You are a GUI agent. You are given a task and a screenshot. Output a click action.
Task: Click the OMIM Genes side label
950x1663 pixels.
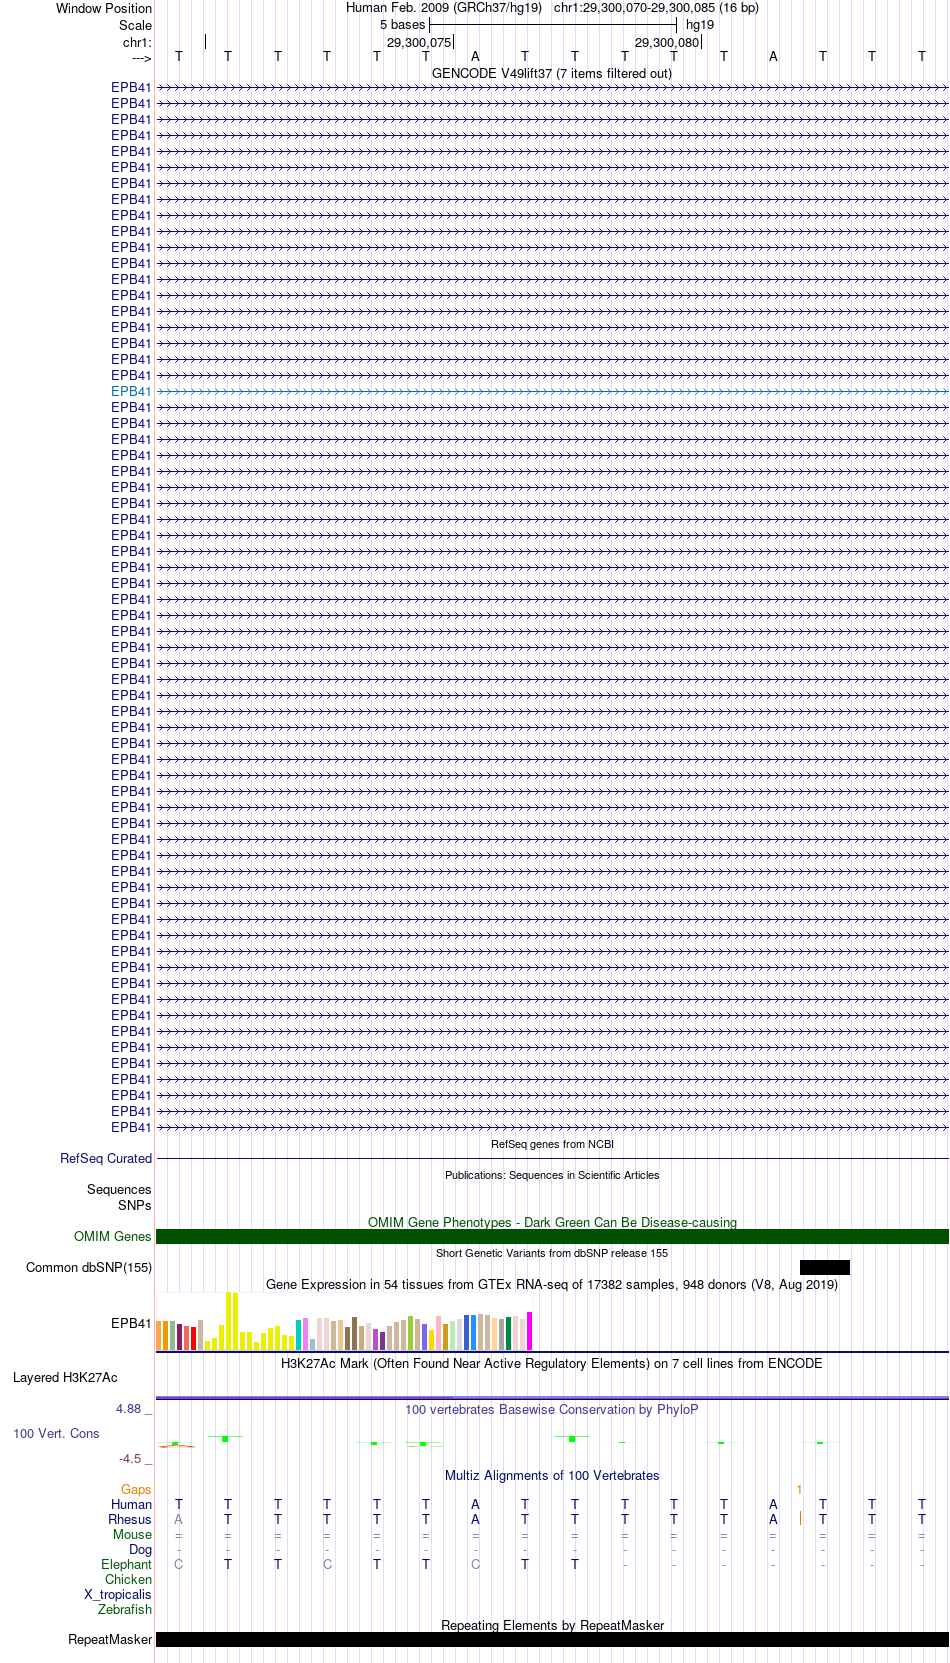[x=113, y=1236]
